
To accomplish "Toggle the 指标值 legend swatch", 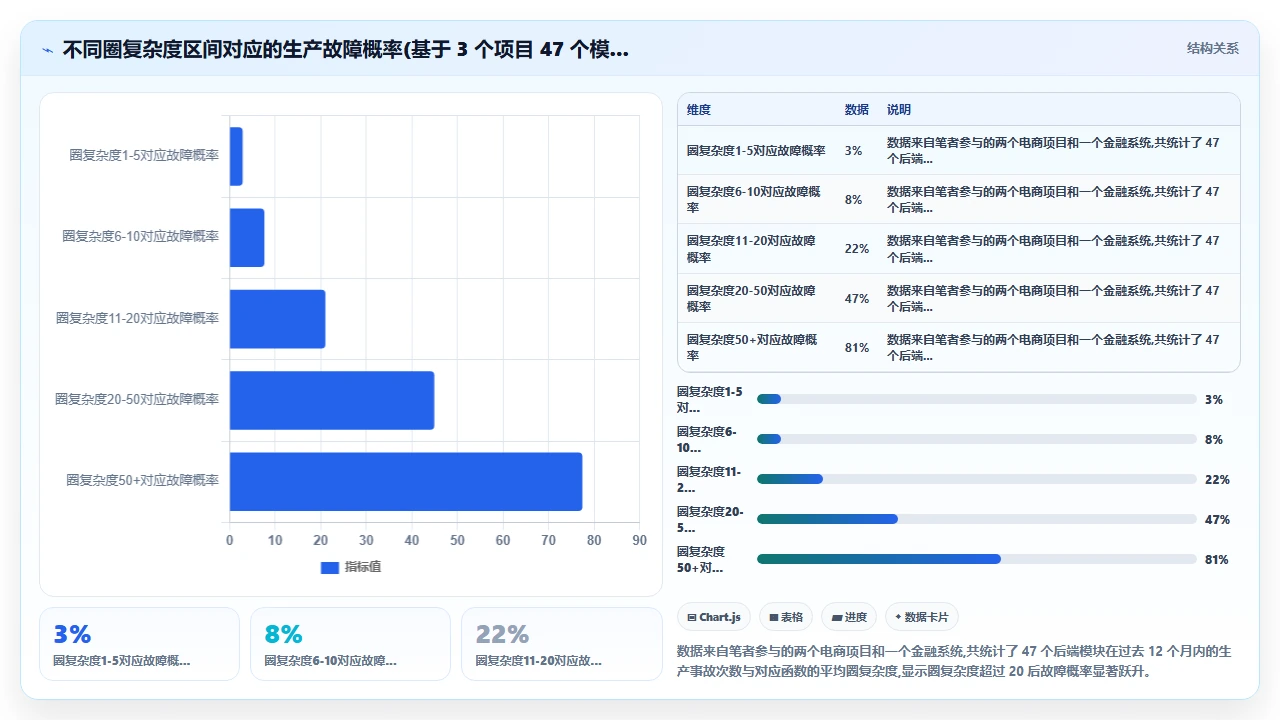I will tap(330, 567).
